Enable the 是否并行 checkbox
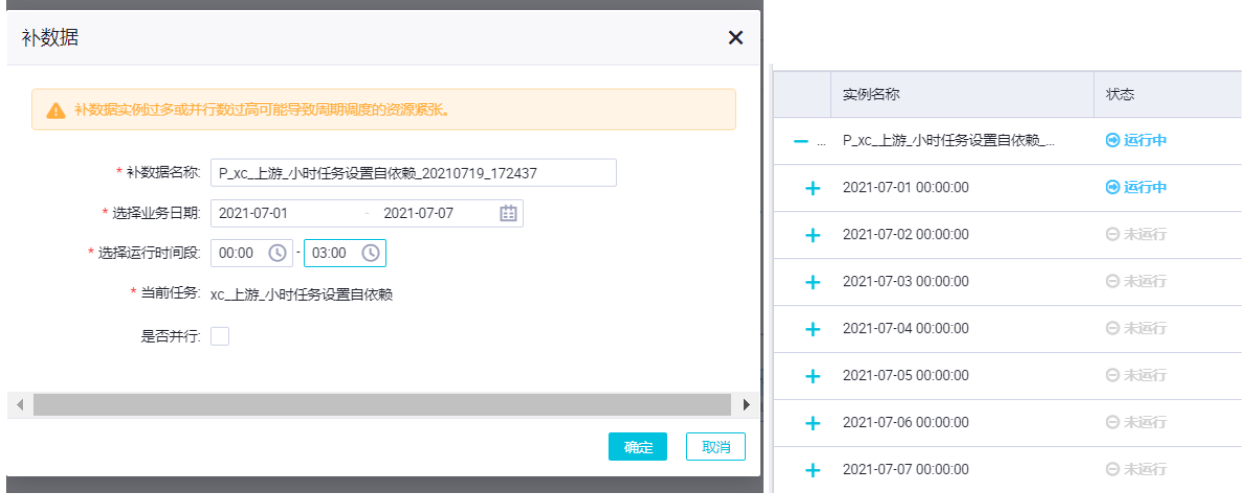This screenshot has width=1245, height=501. pos(220,336)
